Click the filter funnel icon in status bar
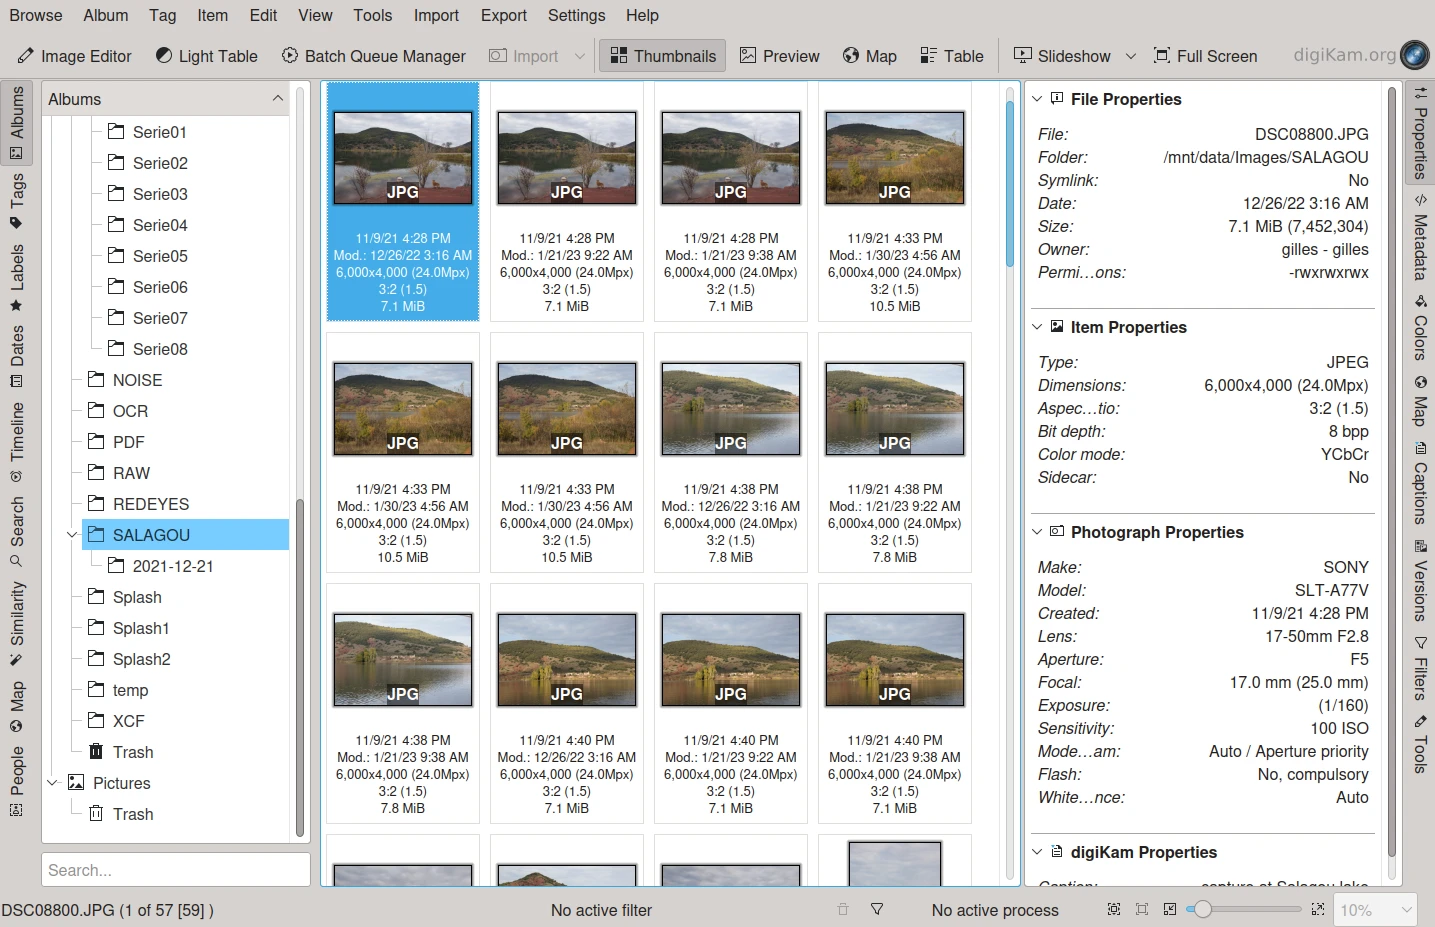The width and height of the screenshot is (1435, 927). [877, 909]
